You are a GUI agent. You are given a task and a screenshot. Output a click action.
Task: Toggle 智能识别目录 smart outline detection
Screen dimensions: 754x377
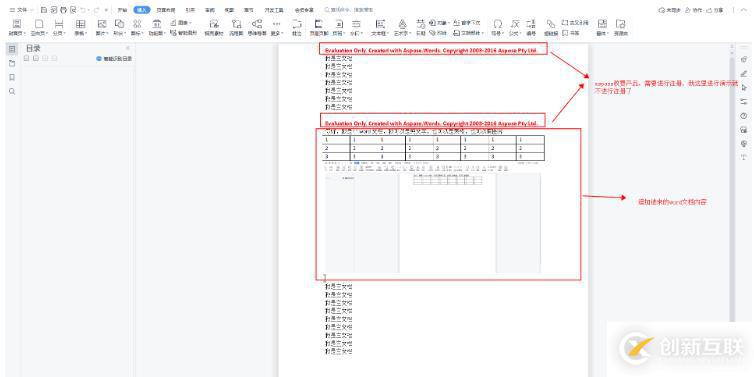[114, 59]
